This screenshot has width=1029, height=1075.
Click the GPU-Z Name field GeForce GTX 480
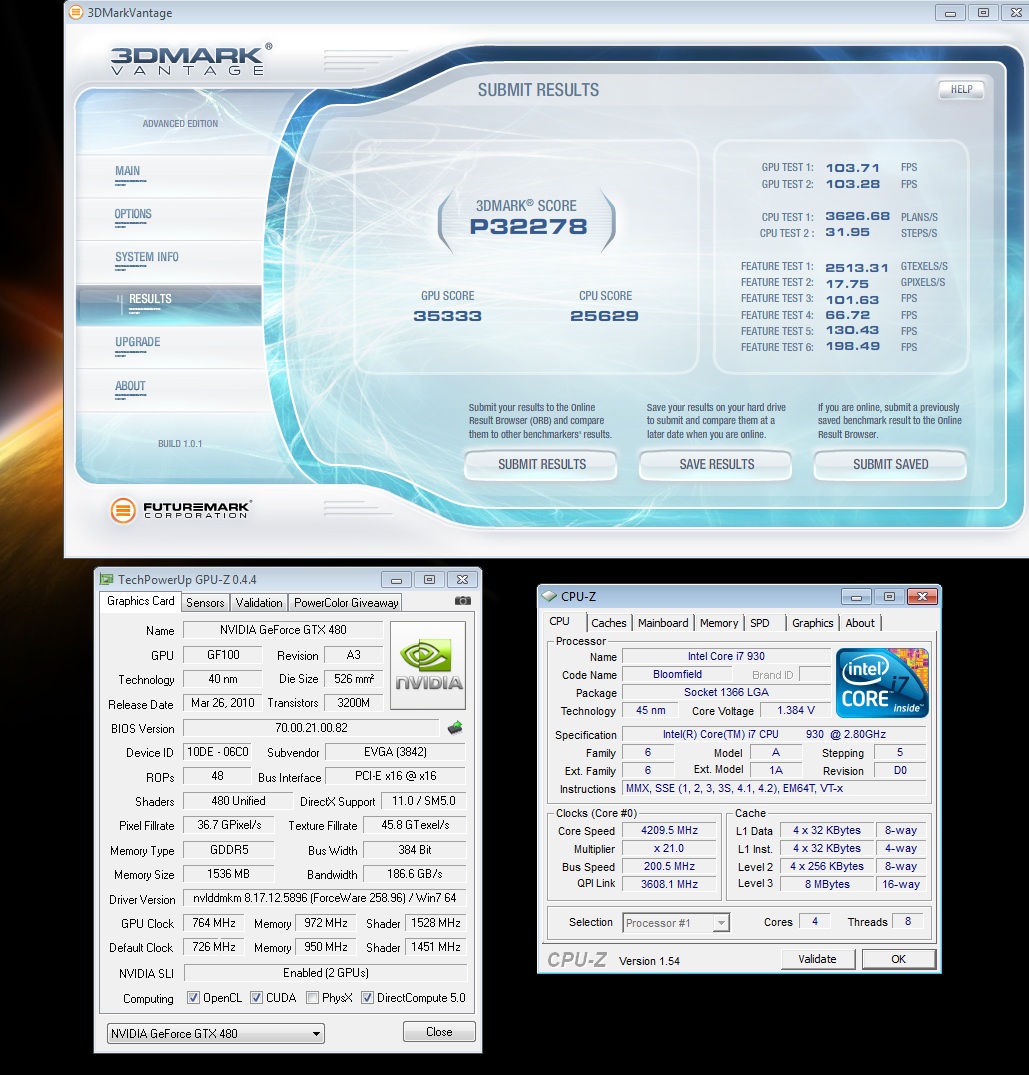coord(283,629)
